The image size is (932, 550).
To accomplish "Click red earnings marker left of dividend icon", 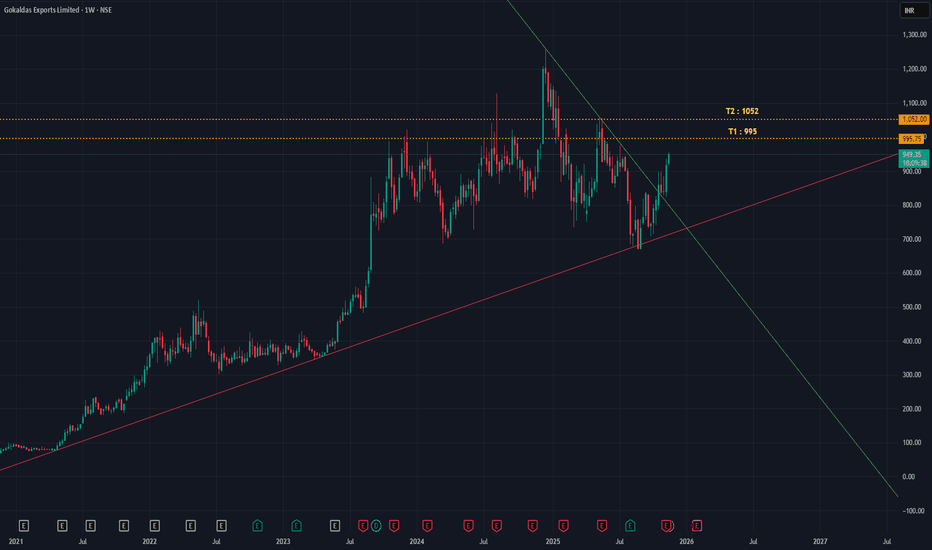I will pos(363,525).
